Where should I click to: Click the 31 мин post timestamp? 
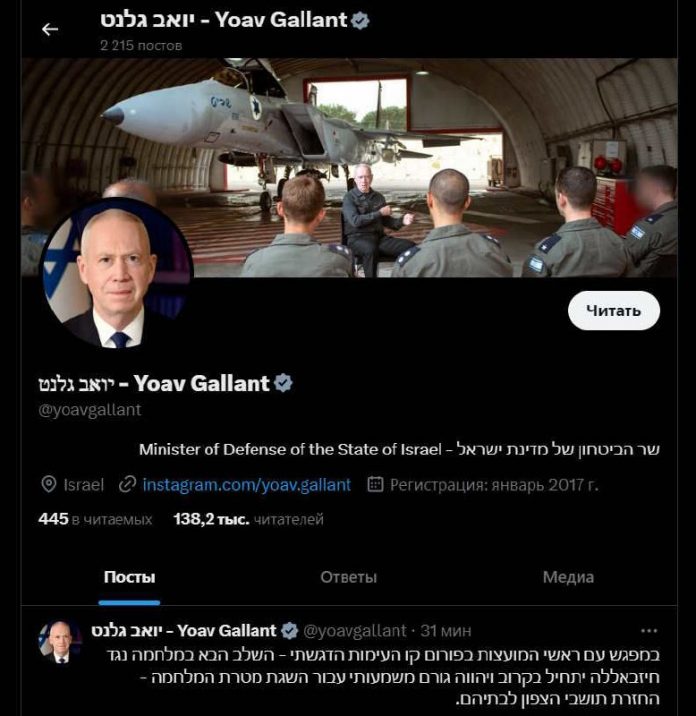445,631
